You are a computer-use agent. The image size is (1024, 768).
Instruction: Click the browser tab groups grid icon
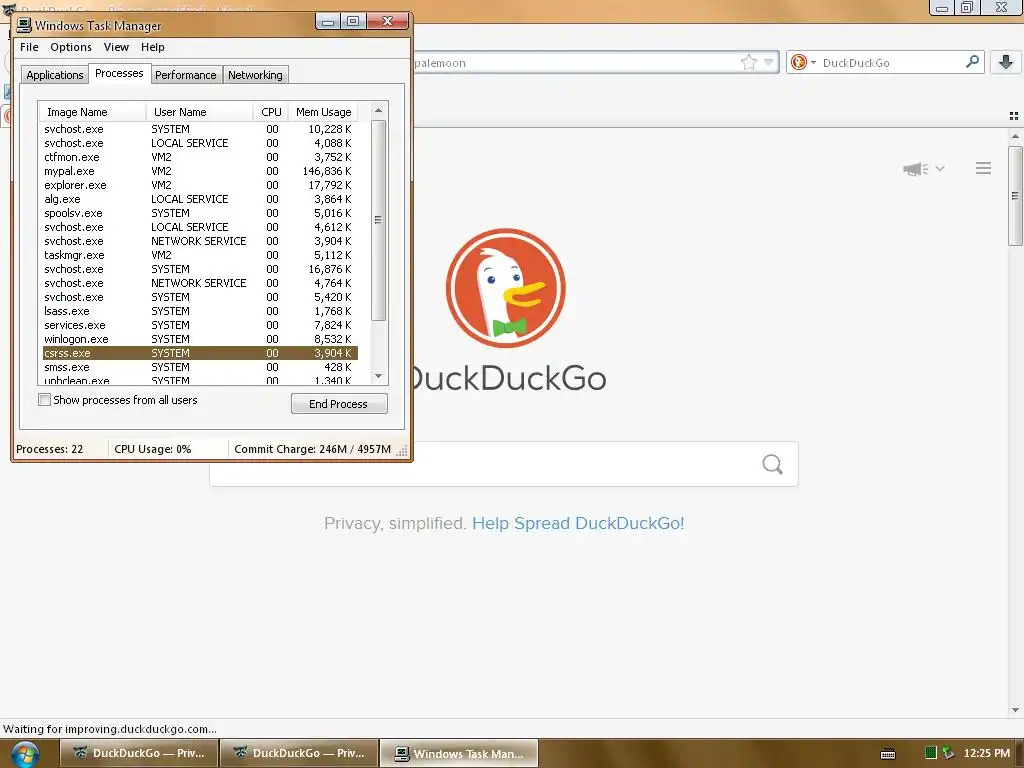tap(1014, 116)
